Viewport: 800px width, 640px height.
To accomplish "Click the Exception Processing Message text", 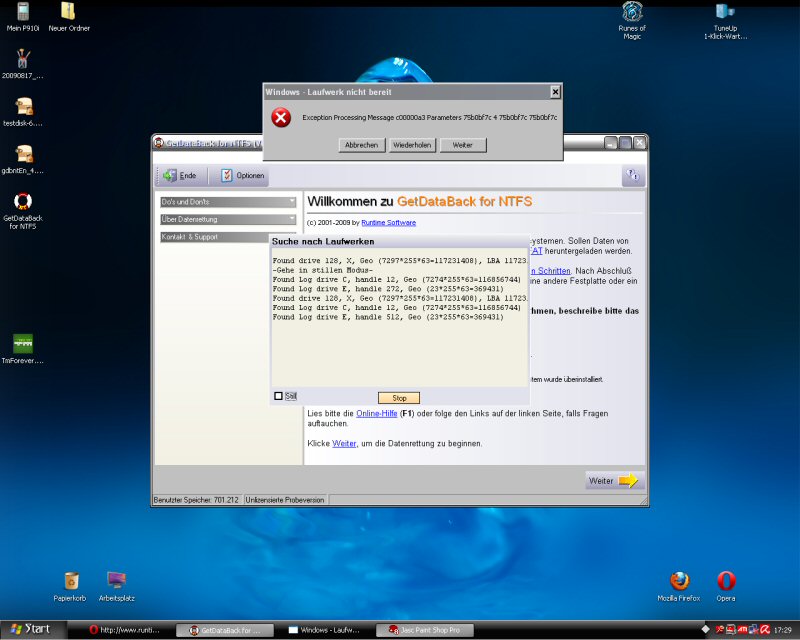I will coord(430,117).
